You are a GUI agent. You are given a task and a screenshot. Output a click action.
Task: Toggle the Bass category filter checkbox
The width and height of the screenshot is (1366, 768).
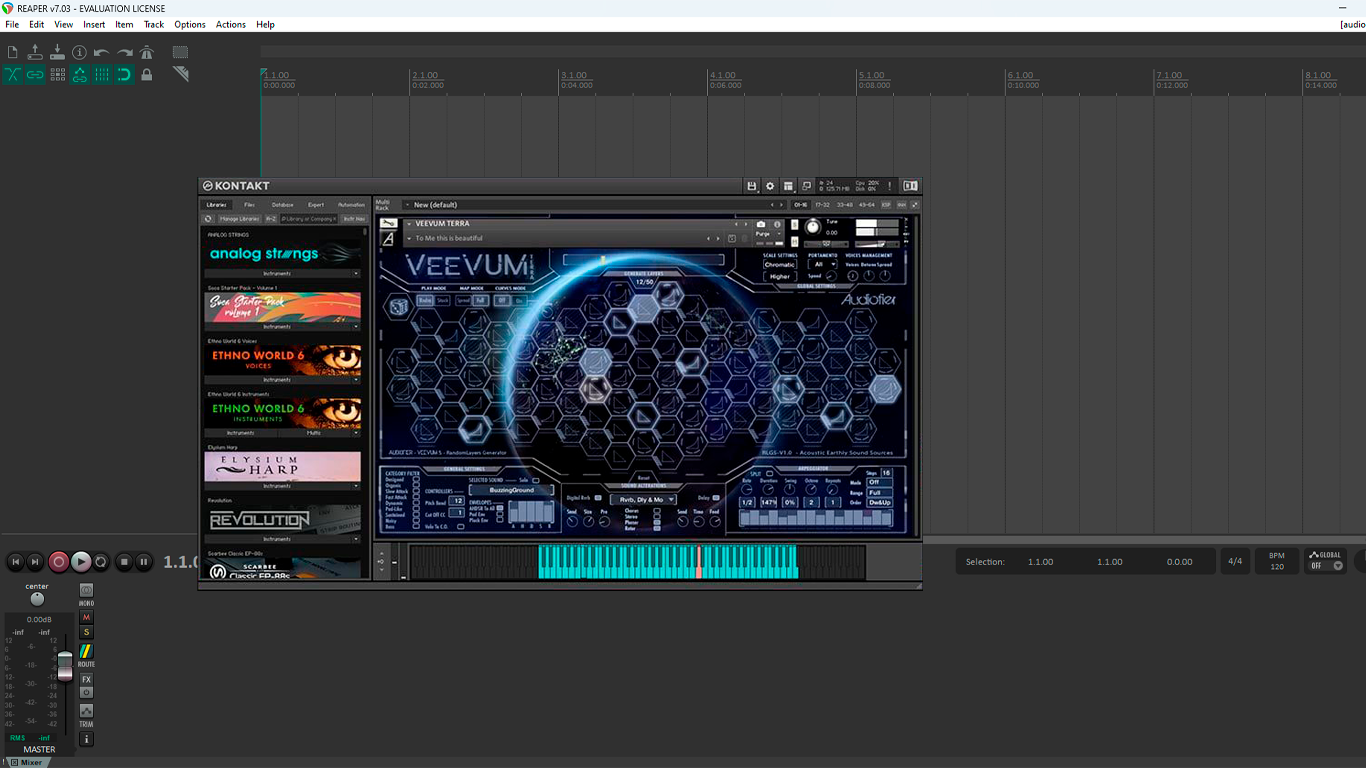click(416, 527)
